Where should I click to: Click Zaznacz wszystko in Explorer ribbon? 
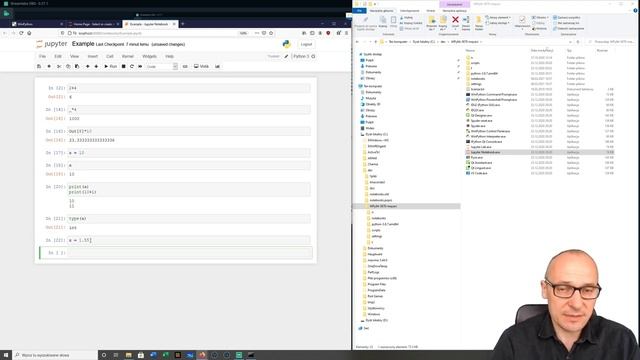567,18
